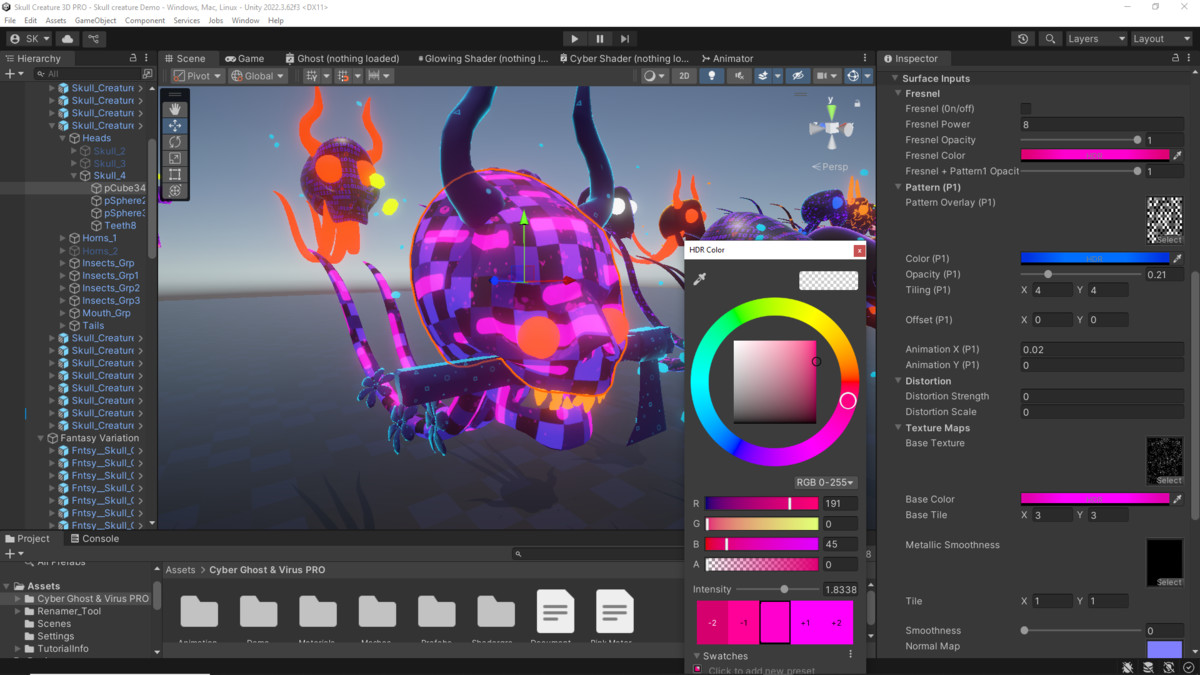This screenshot has height=675, width=1200.
Task: Open the SK account dropdown
Action: 29,39
